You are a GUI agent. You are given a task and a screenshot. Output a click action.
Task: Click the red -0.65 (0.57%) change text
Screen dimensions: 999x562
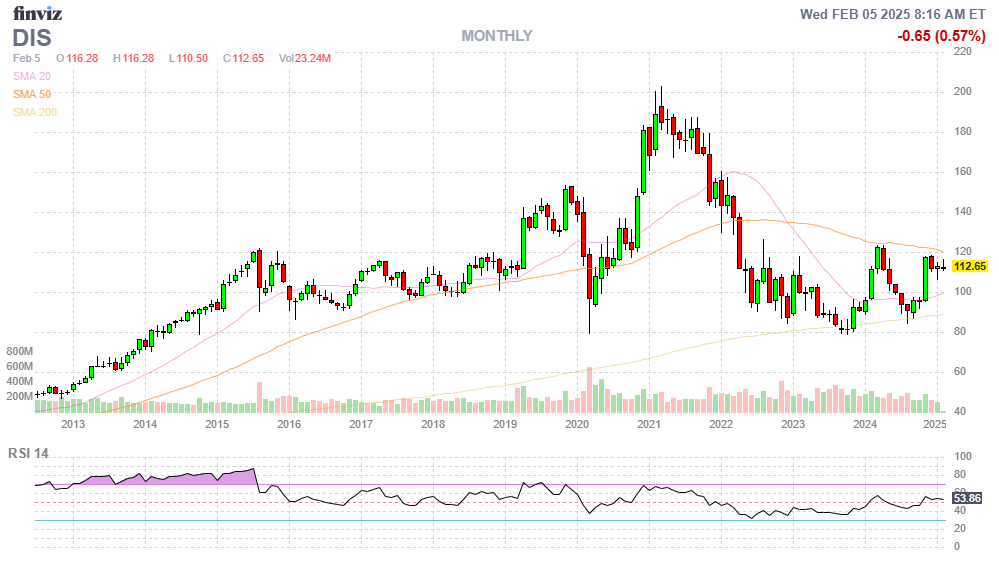click(939, 36)
